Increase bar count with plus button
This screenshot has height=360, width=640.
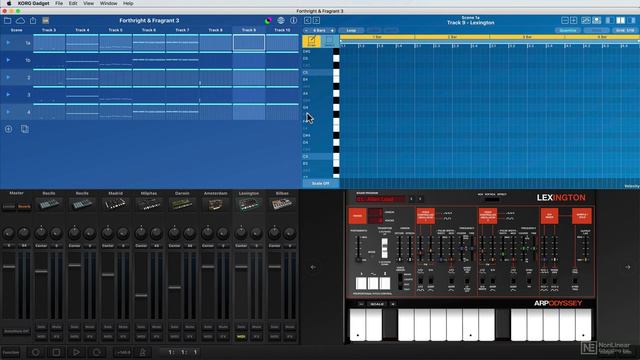tap(332, 30)
